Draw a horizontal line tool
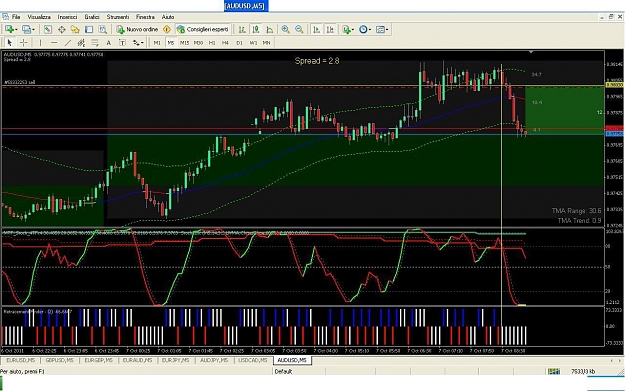Screen dimensions: 625x391 click(x=54, y=43)
